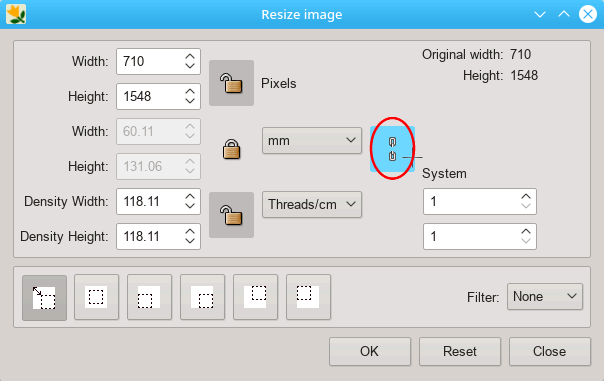Expand the Filter None dropdown
604x381 pixels.
545,297
